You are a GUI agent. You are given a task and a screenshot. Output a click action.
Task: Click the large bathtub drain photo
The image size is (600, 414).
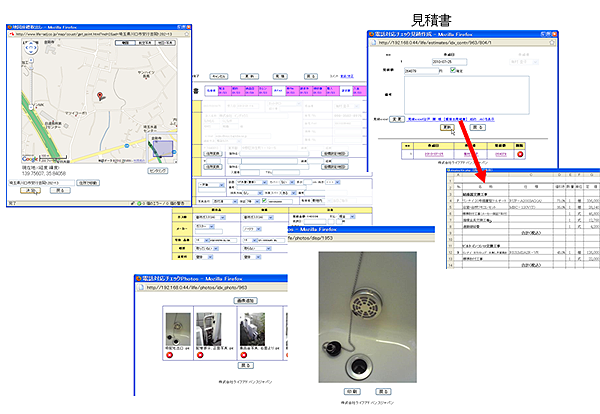coord(368,317)
